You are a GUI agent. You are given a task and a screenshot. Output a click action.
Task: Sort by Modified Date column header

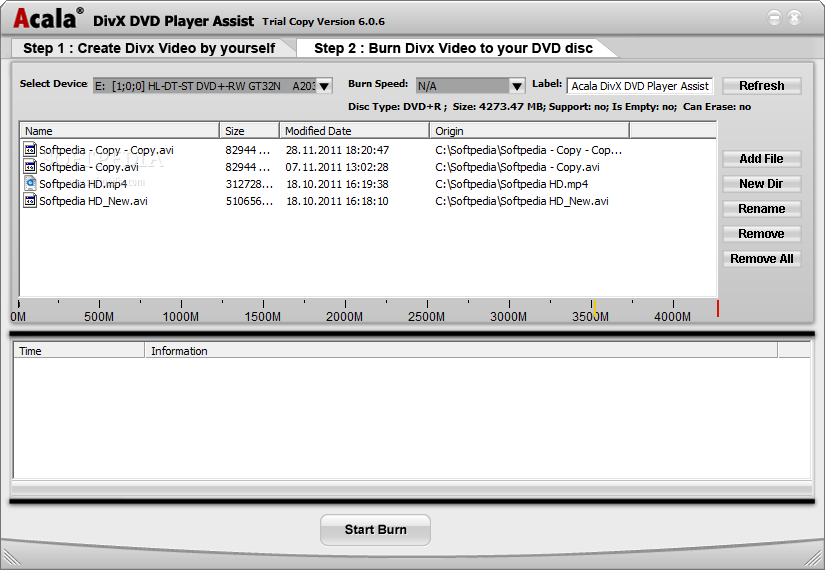tap(355, 131)
